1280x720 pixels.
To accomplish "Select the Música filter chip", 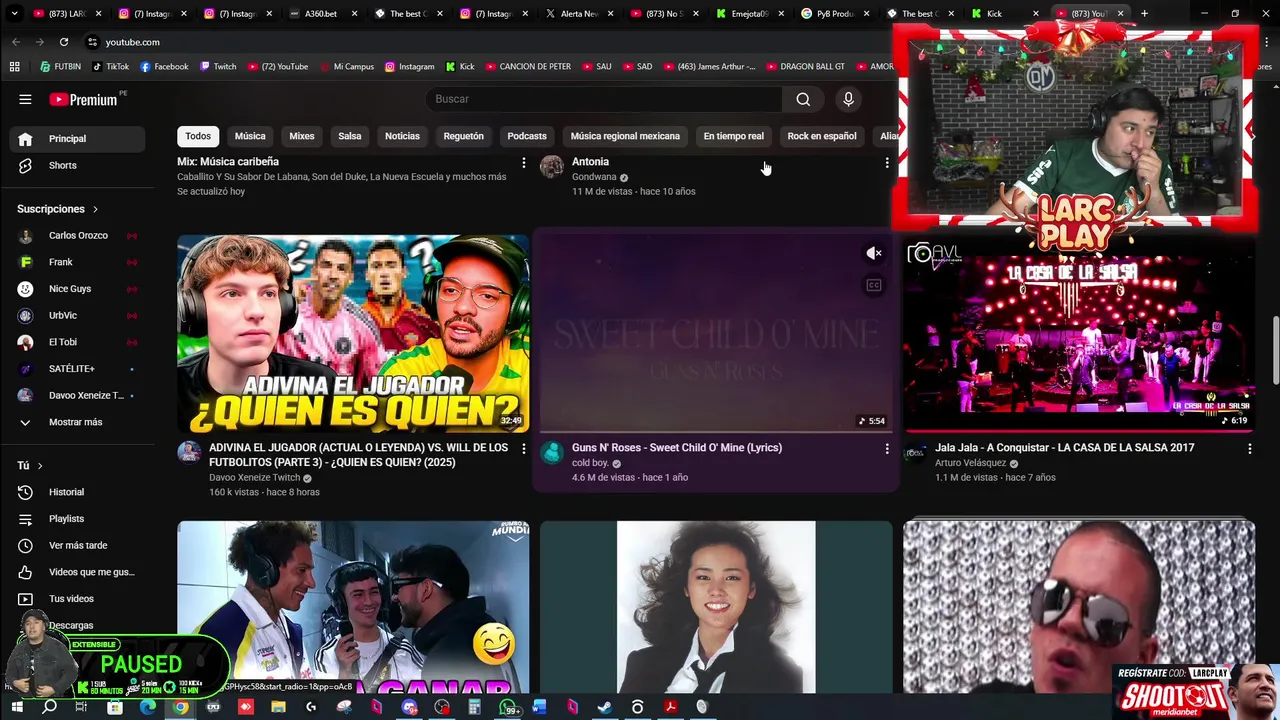I will tap(250, 136).
